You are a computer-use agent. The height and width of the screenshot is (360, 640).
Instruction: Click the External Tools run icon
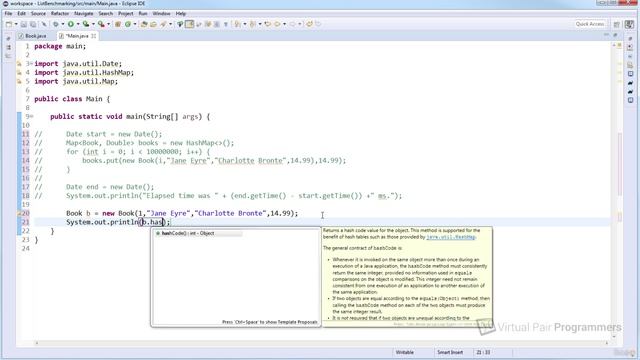(101, 24)
